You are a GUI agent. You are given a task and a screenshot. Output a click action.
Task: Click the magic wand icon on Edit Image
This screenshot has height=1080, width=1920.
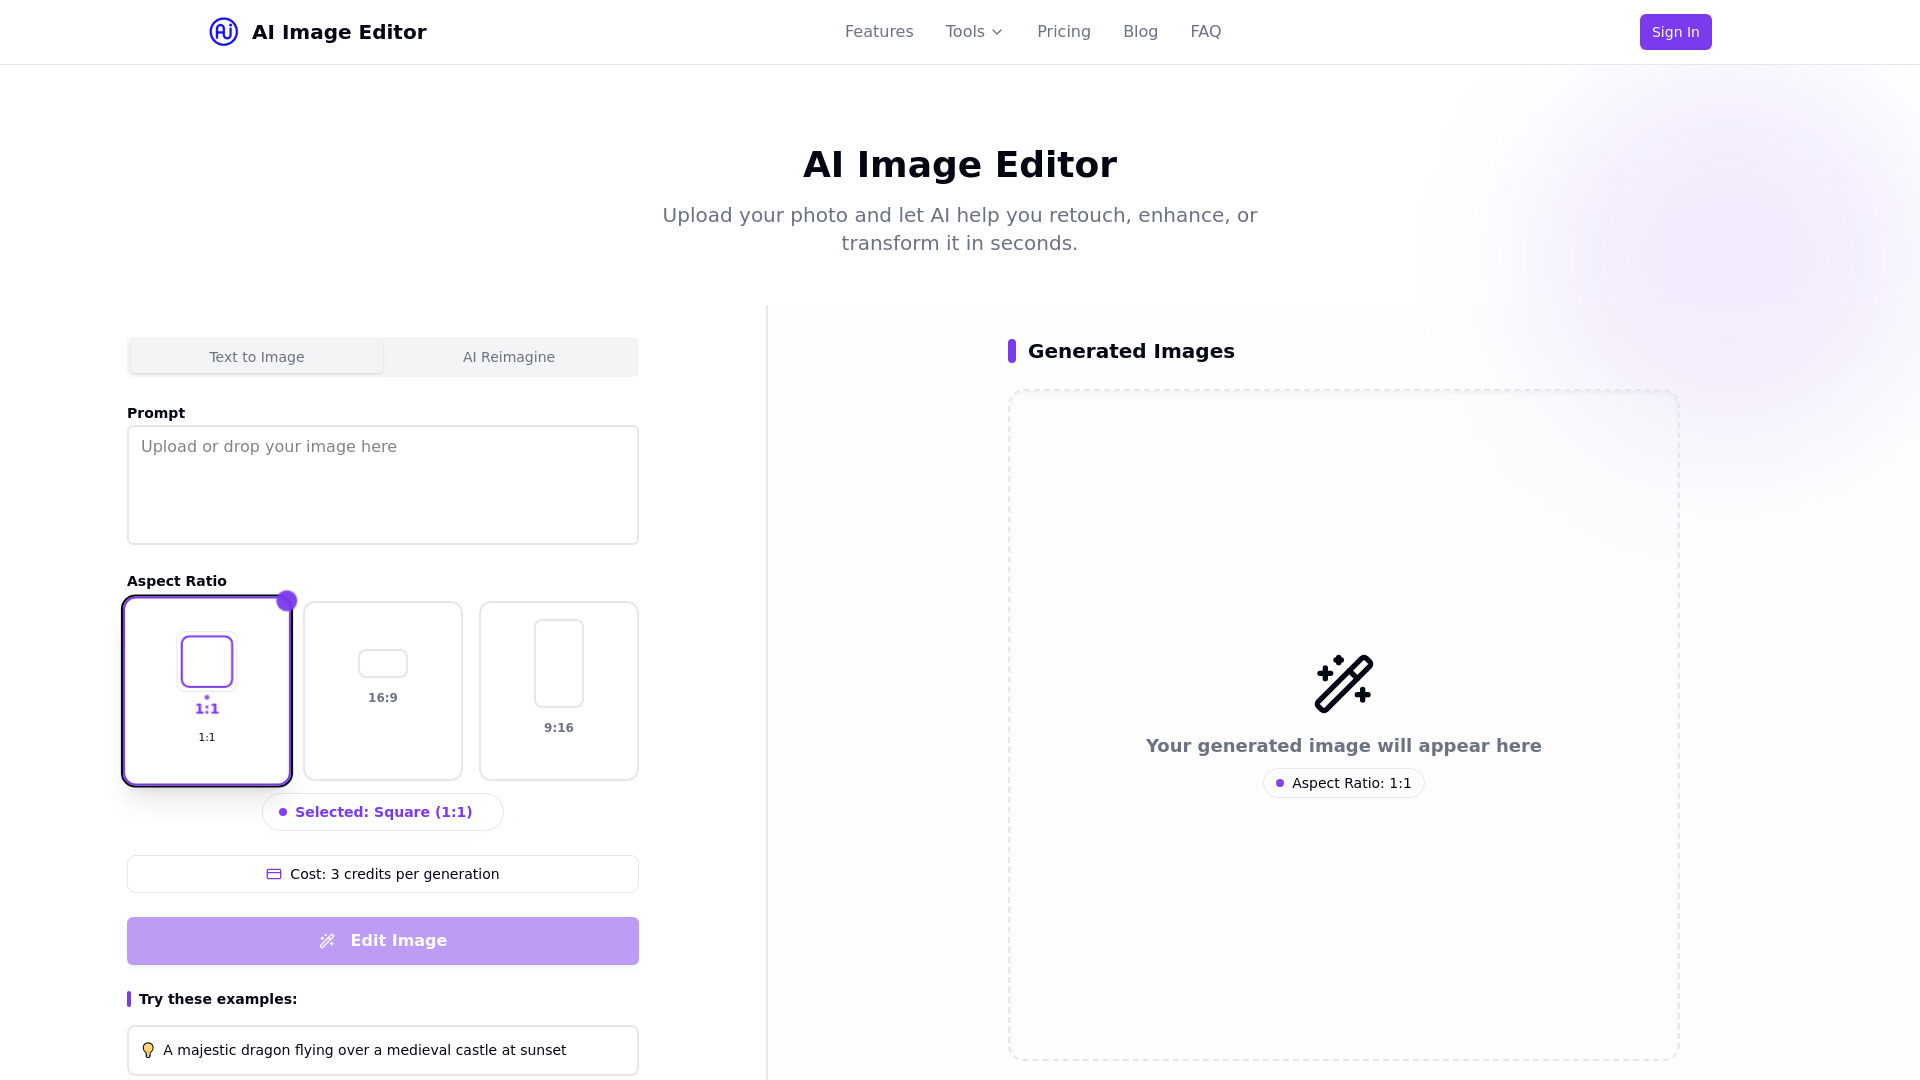coord(326,940)
